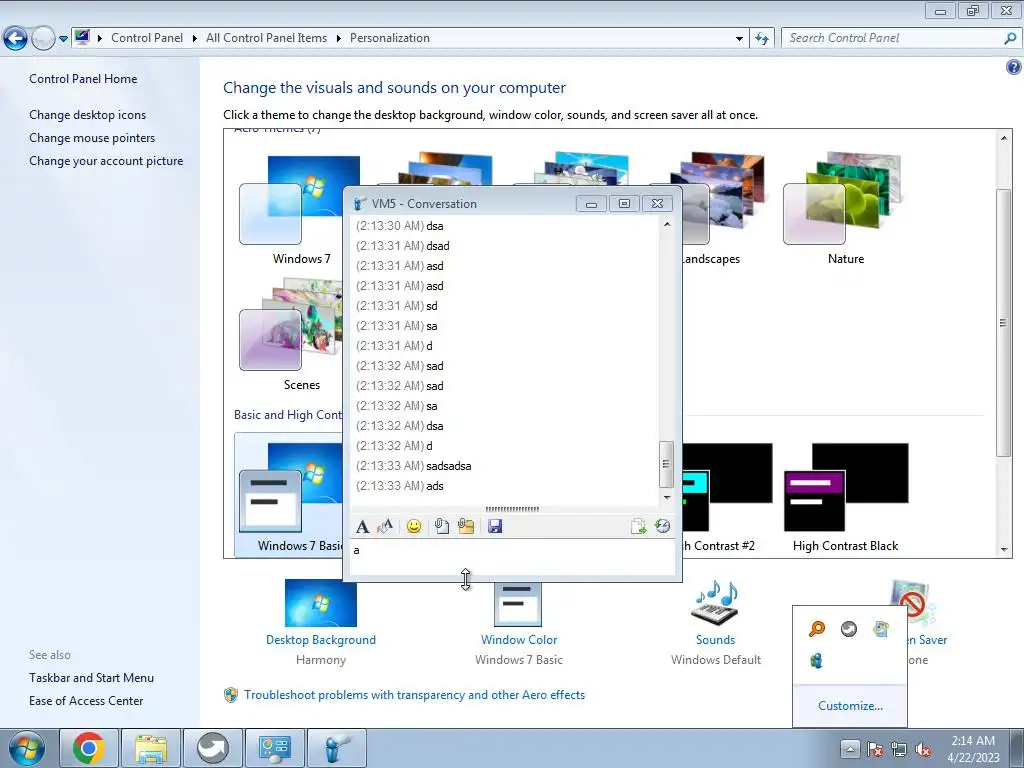Click Personalization in the breadcrumb
Viewport: 1024px width, 768px height.
pos(390,38)
